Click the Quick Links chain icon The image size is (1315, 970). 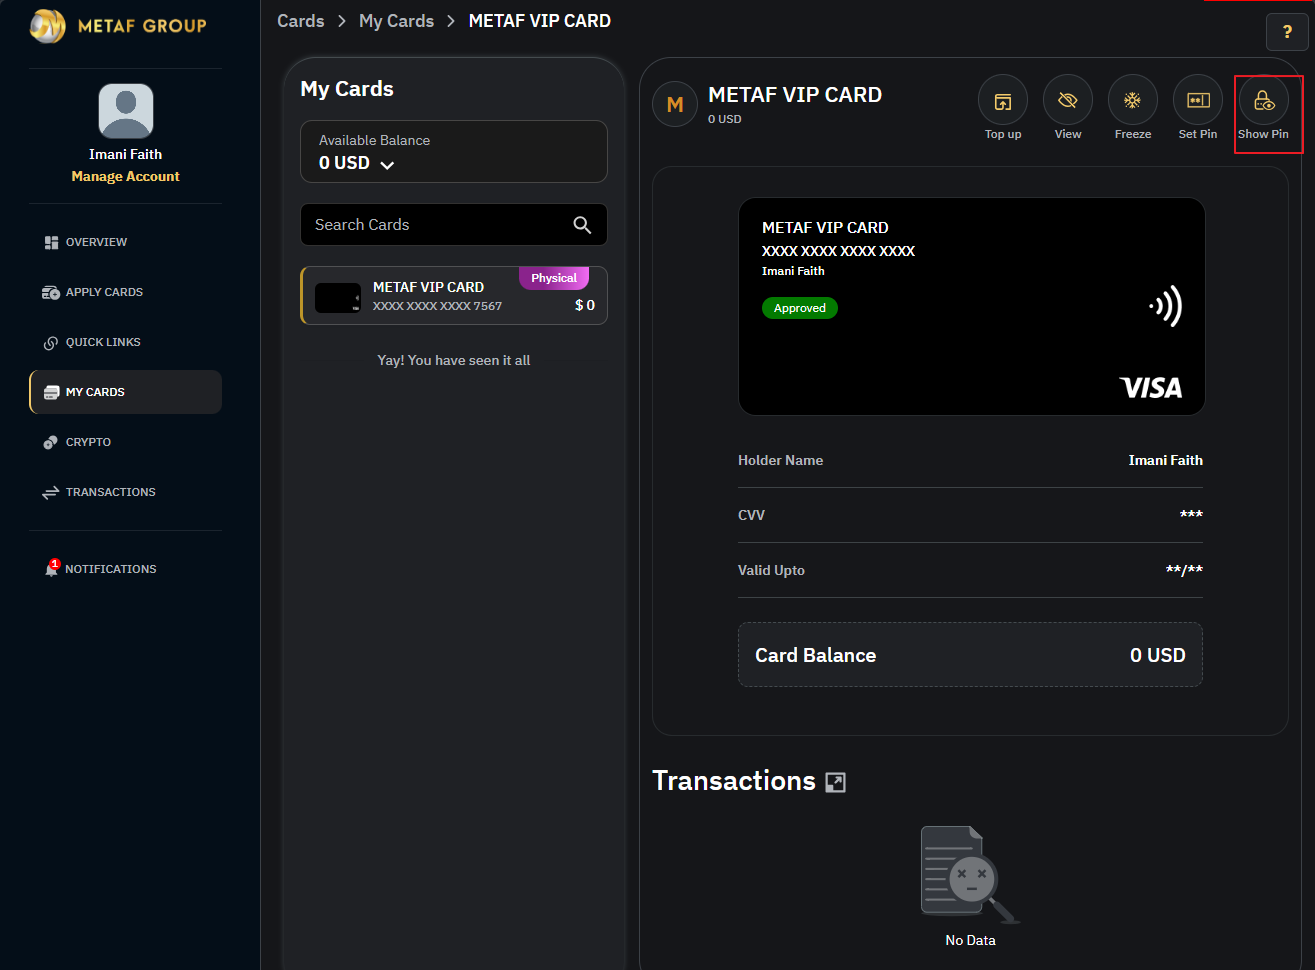click(51, 342)
